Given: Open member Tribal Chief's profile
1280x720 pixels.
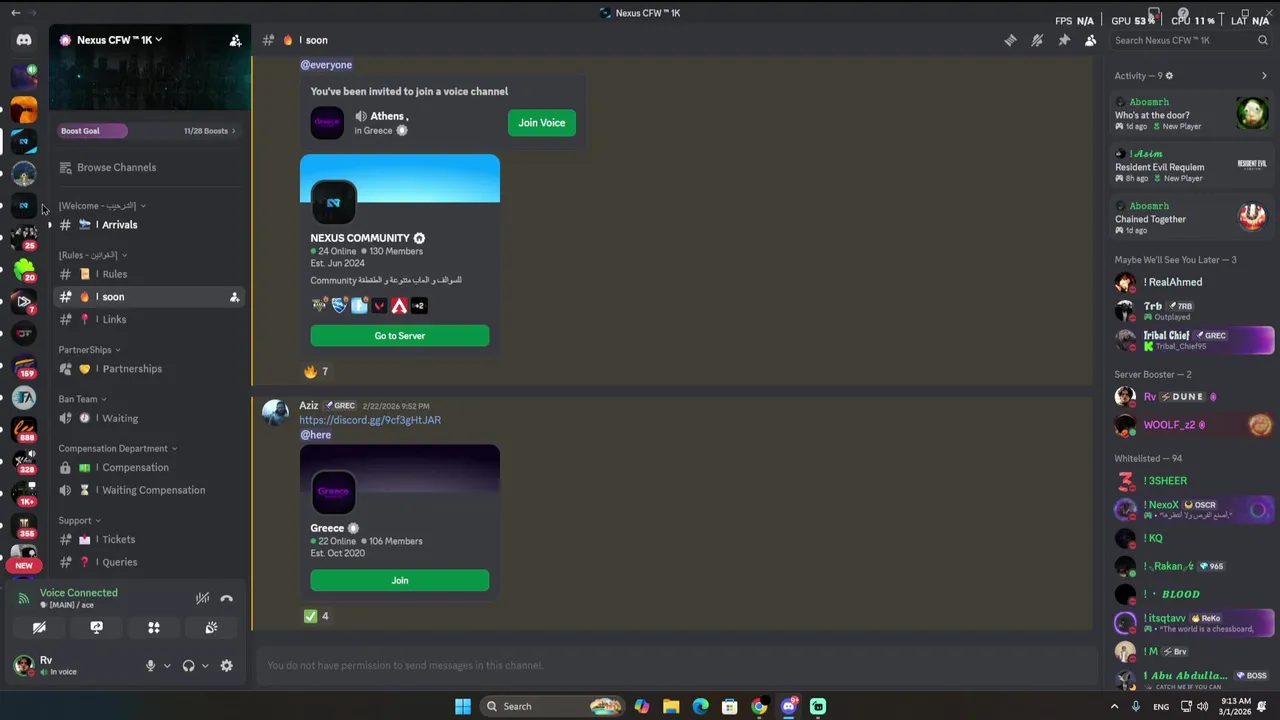Looking at the screenshot, I should coord(1192,340).
